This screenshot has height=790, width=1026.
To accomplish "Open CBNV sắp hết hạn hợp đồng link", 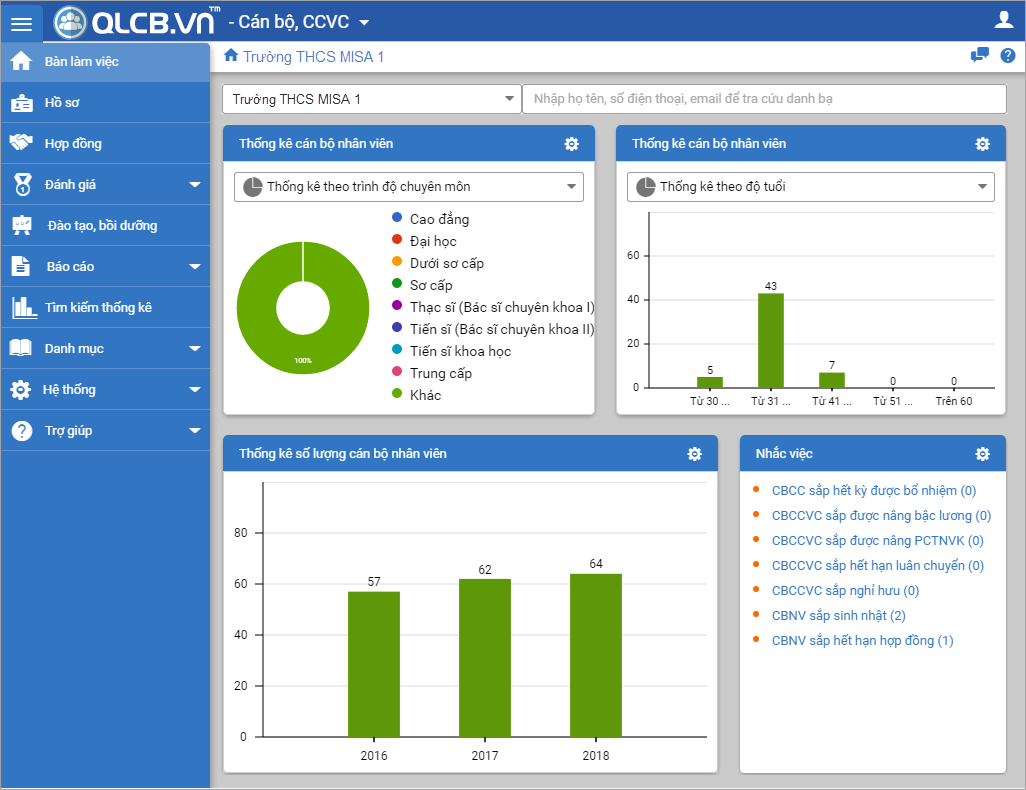I will 862,640.
